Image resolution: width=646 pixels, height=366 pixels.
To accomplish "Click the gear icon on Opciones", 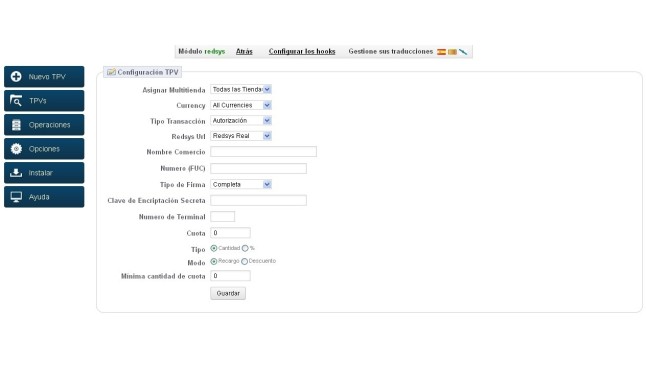I will [x=16, y=149].
